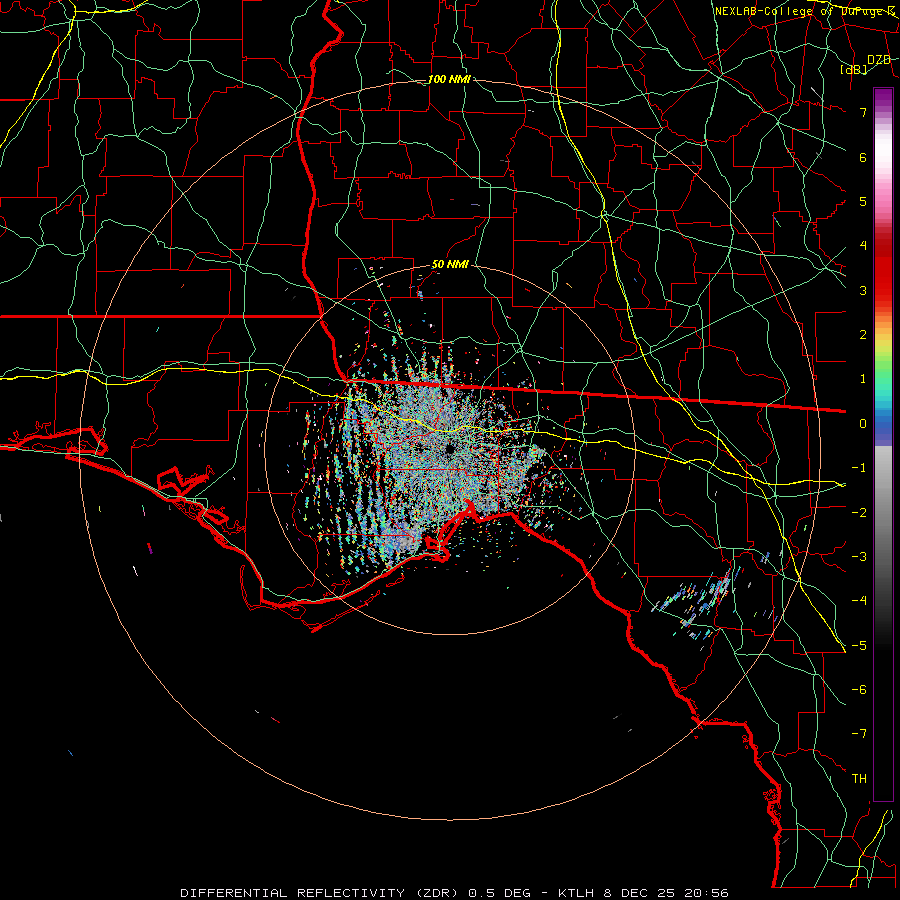Viewport: 900px width, 900px height.
Task: Click the "-7" value on the dB scale
Action: [859, 734]
